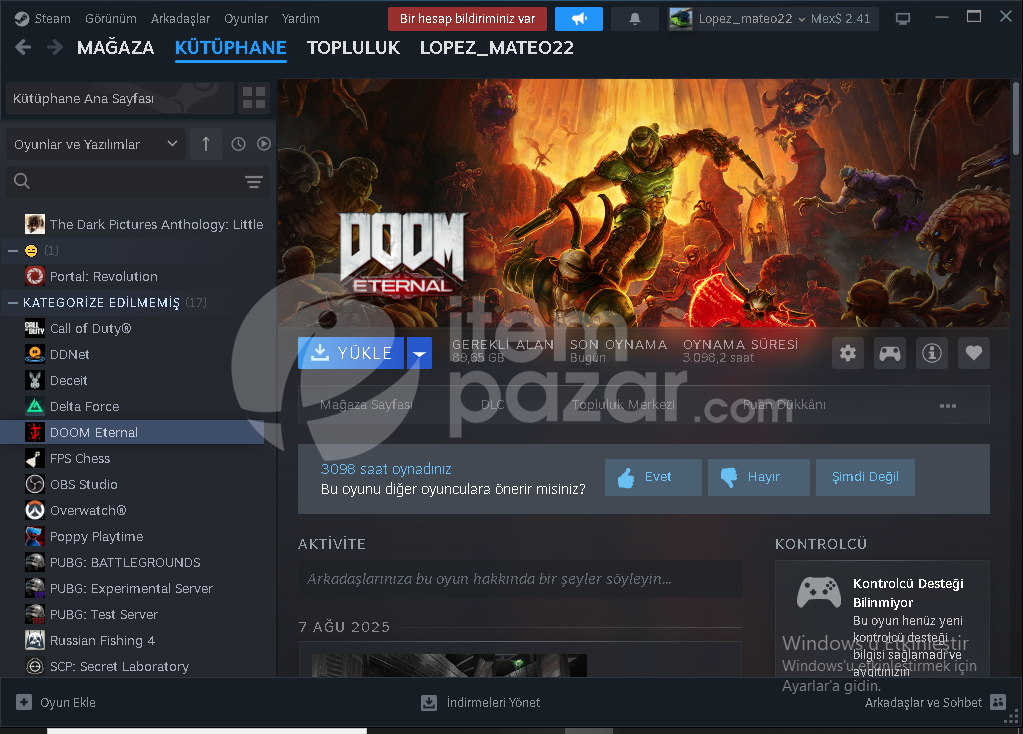The width and height of the screenshot is (1023, 734).
Task: Collapse the emoji category section
Action: tap(12, 251)
